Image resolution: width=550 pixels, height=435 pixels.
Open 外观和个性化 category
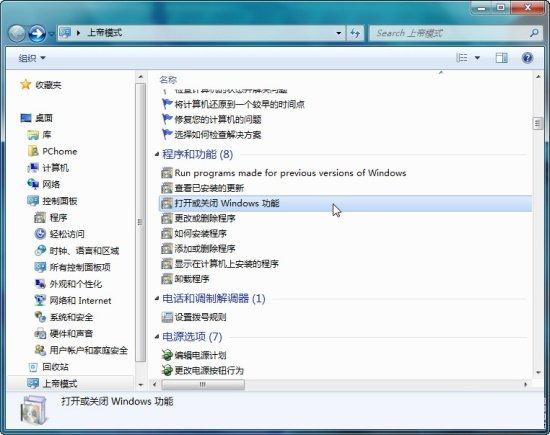pos(76,284)
